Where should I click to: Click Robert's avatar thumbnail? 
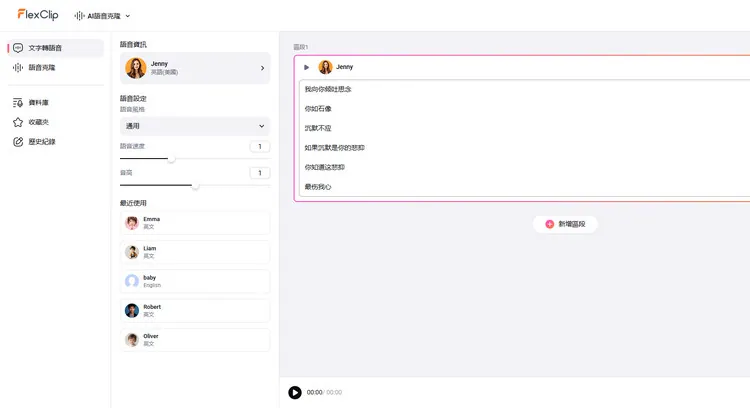(x=132, y=310)
